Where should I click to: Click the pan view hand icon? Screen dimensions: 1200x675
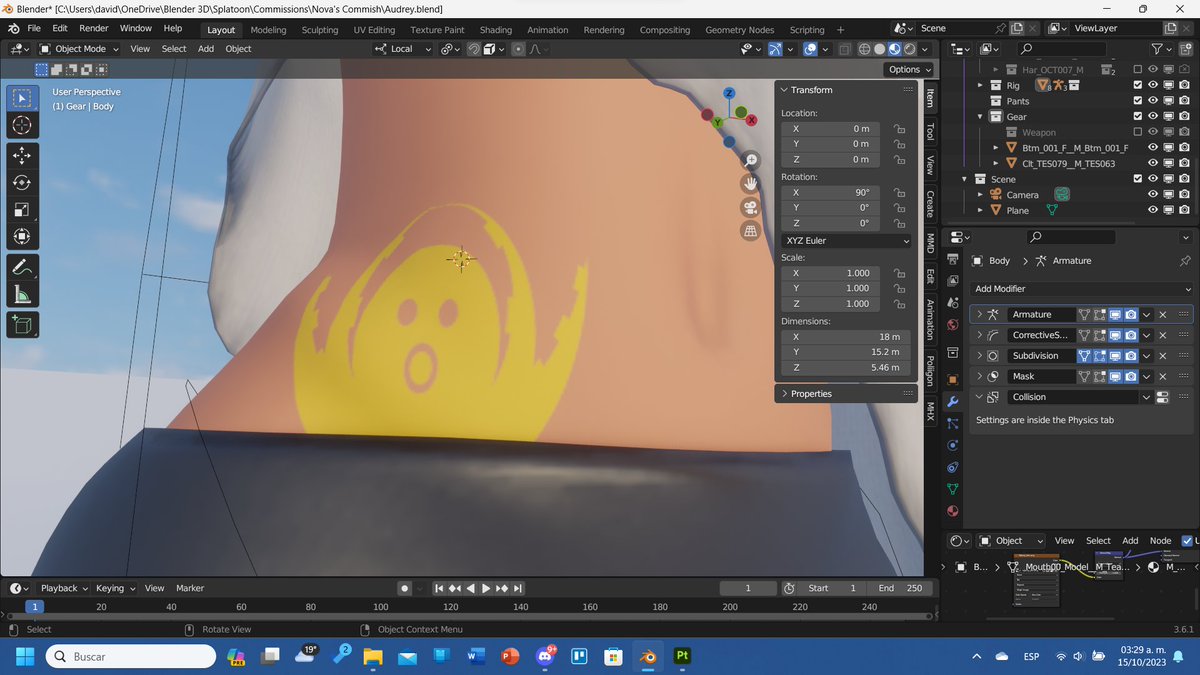(750, 184)
